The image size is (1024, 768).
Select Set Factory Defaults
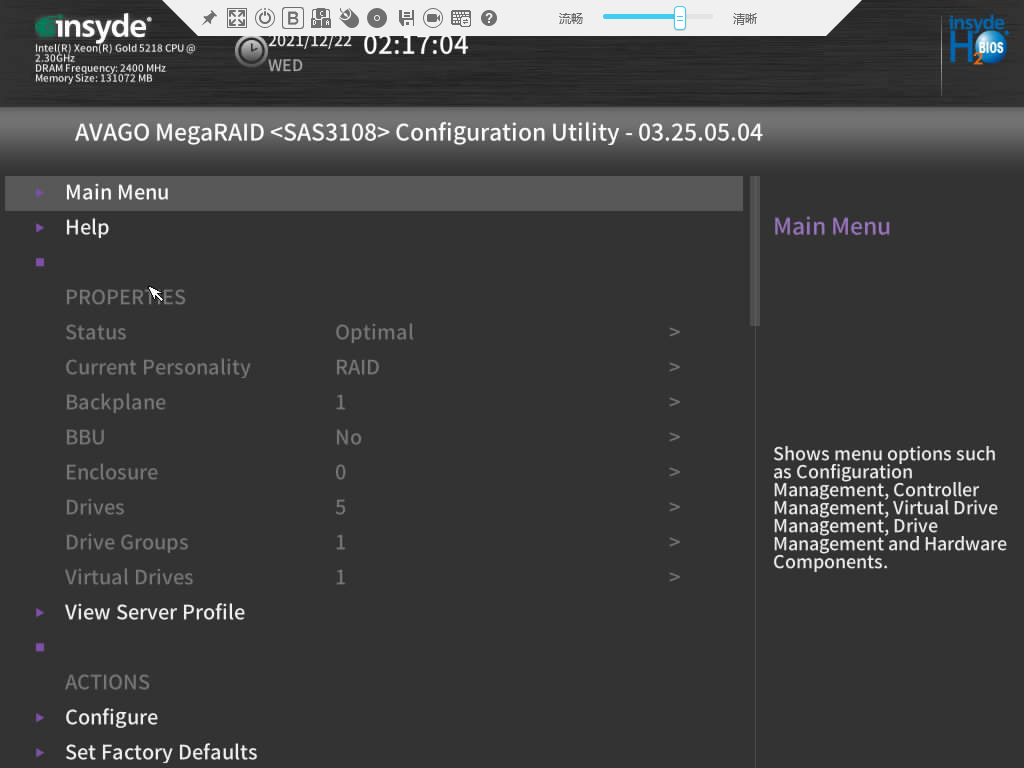tap(161, 752)
